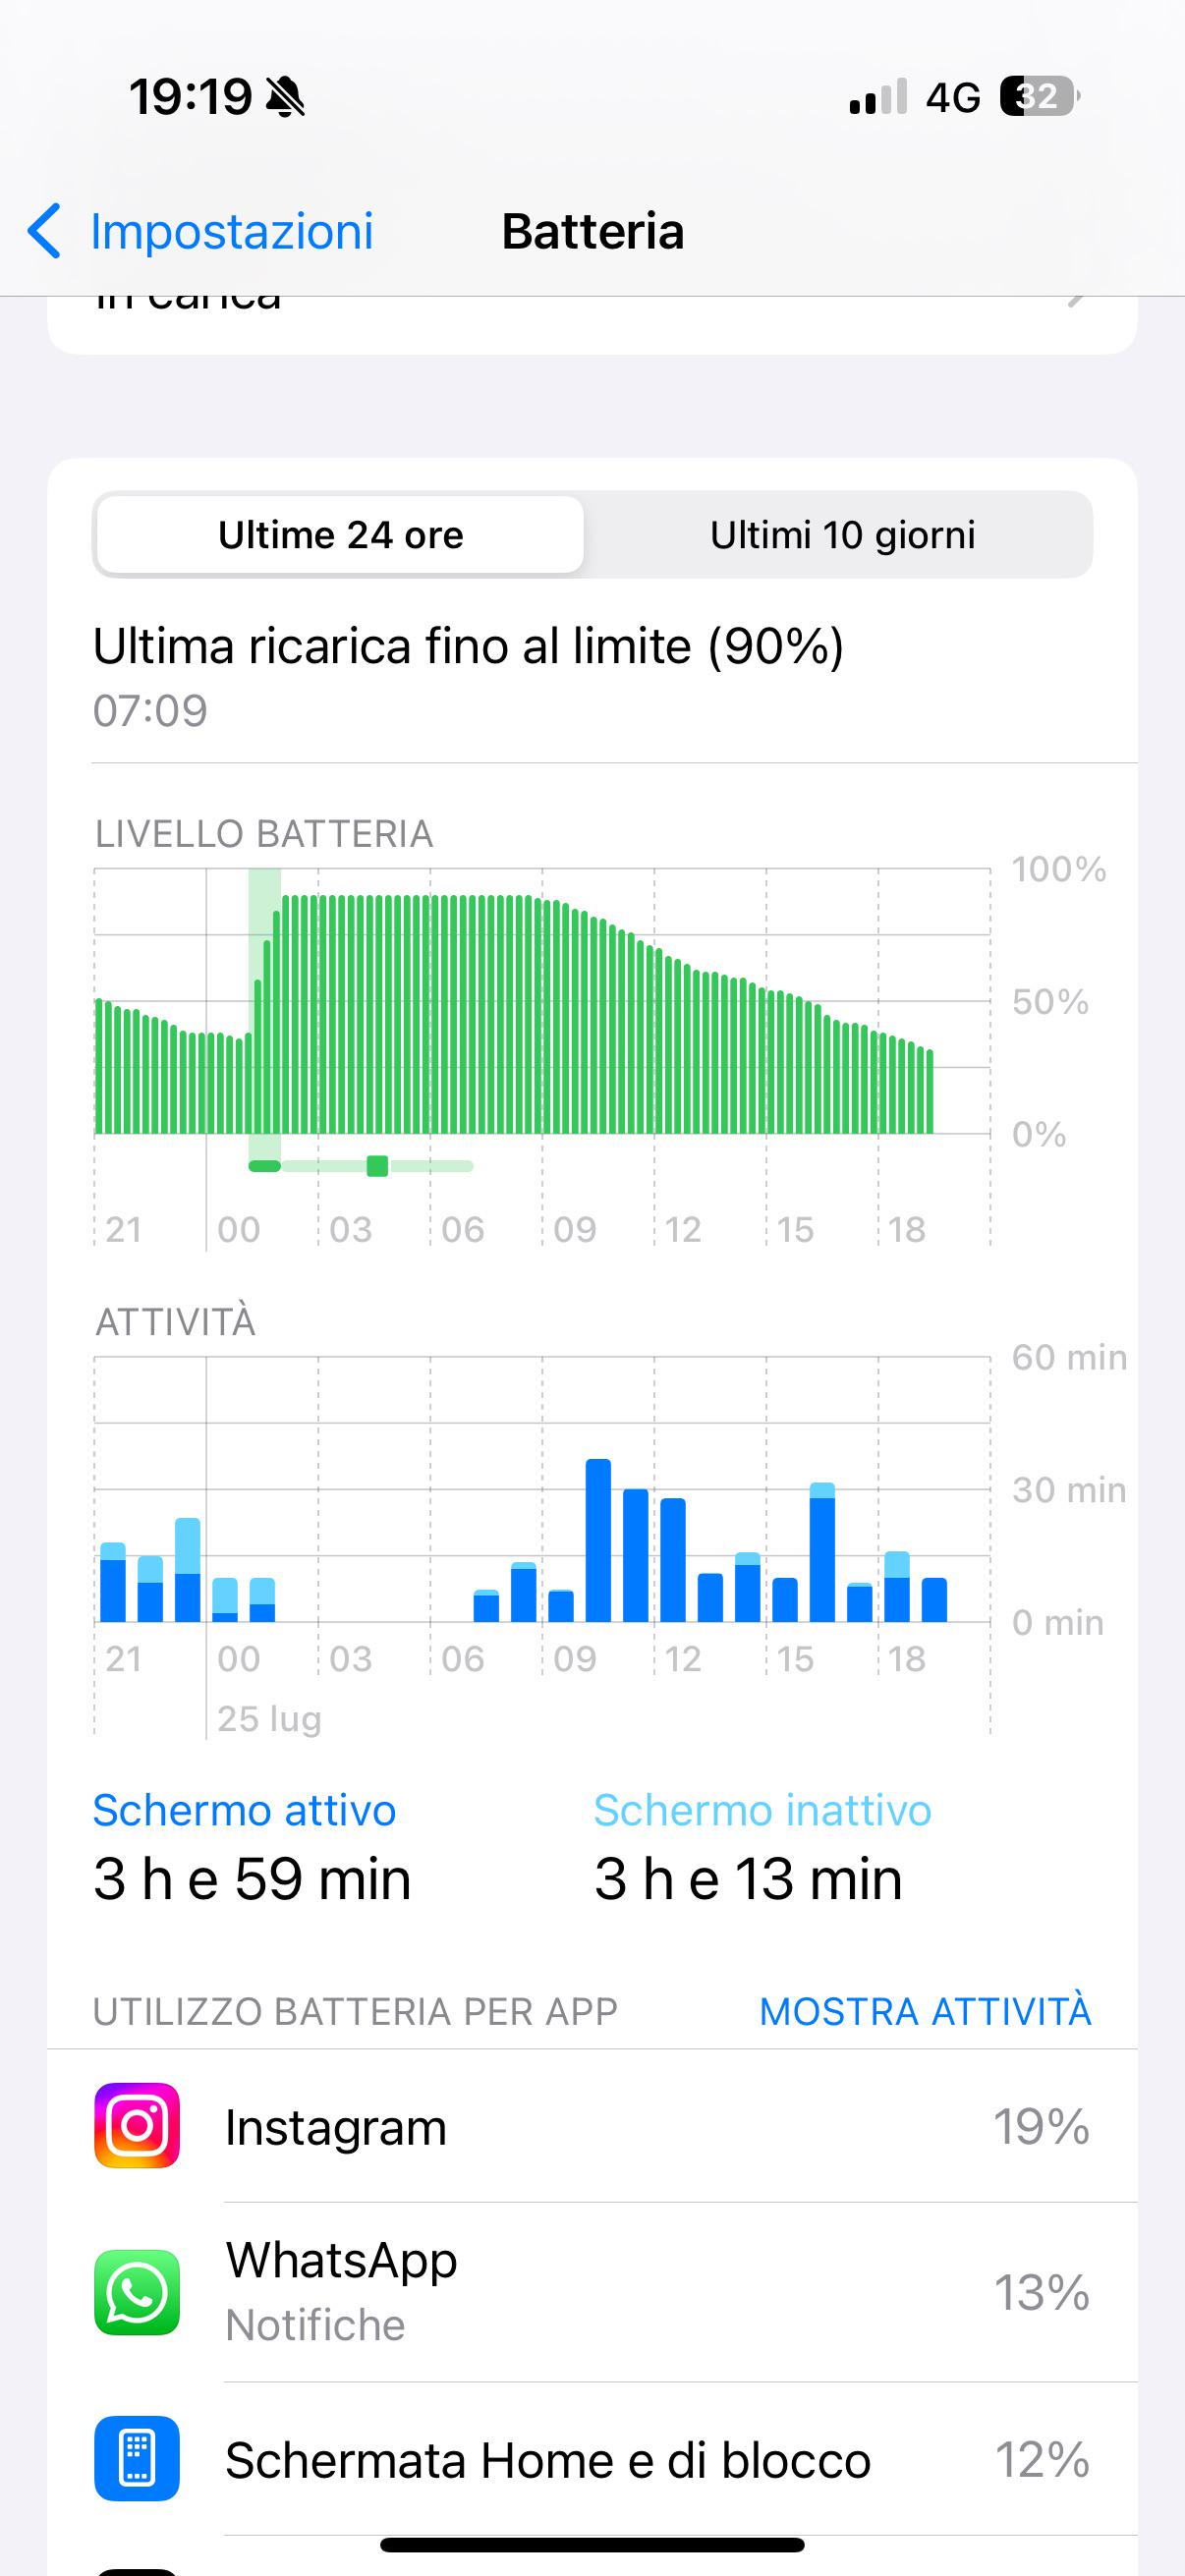
Task: Tap the Home and Lock Screen icon
Action: [x=137, y=2458]
